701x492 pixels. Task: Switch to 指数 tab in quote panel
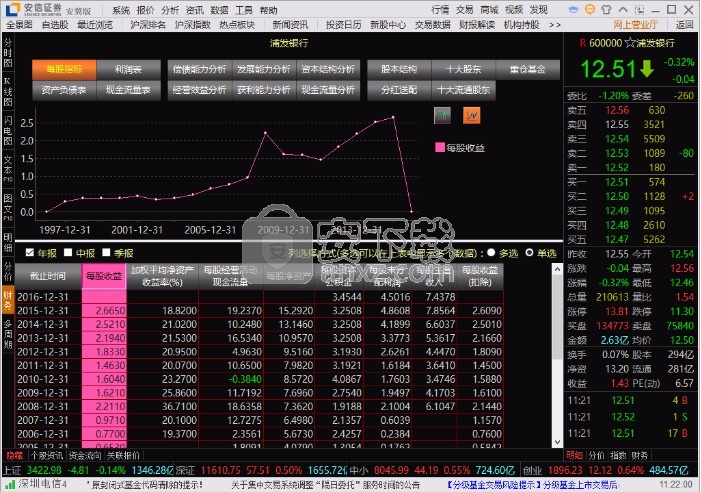(618, 455)
